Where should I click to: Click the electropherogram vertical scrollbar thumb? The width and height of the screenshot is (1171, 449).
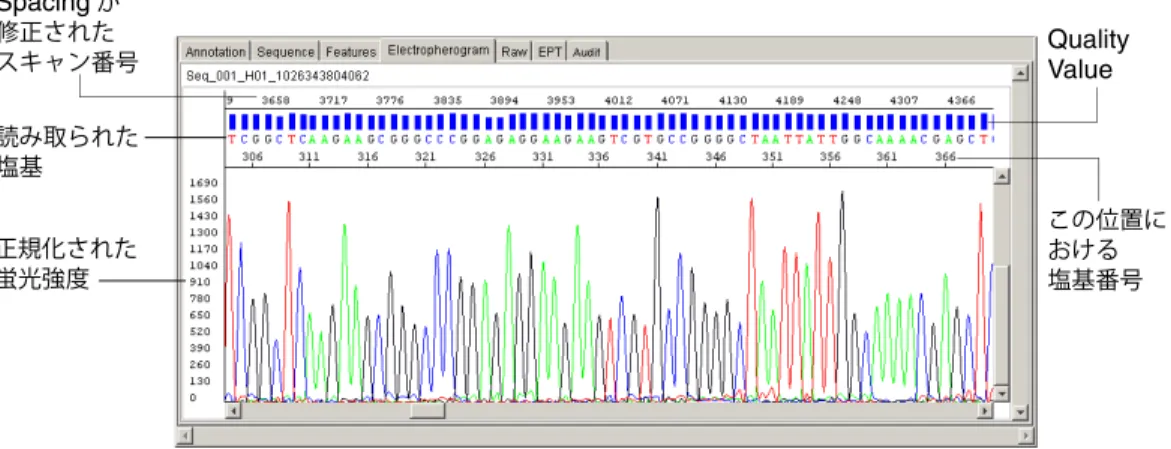pyautogui.click(x=1001, y=326)
